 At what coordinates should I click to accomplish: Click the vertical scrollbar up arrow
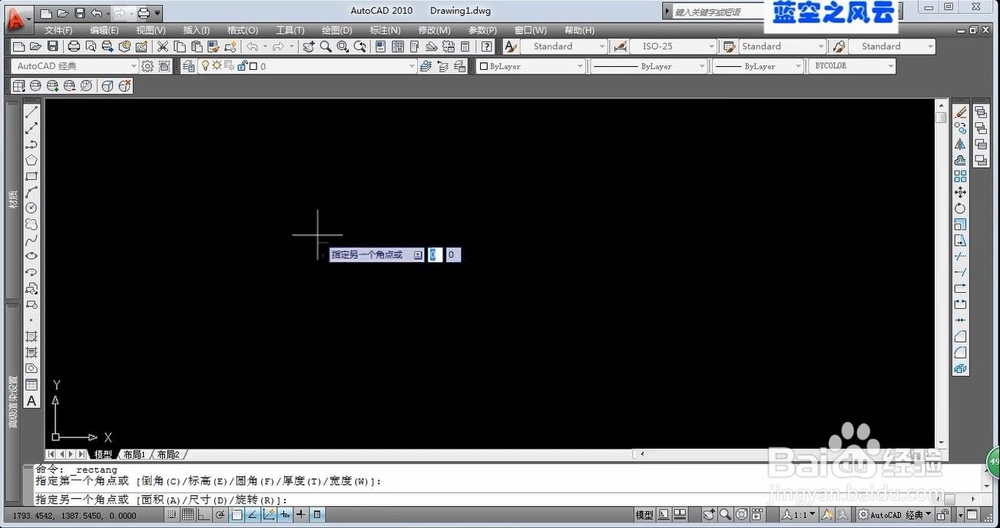click(941, 105)
